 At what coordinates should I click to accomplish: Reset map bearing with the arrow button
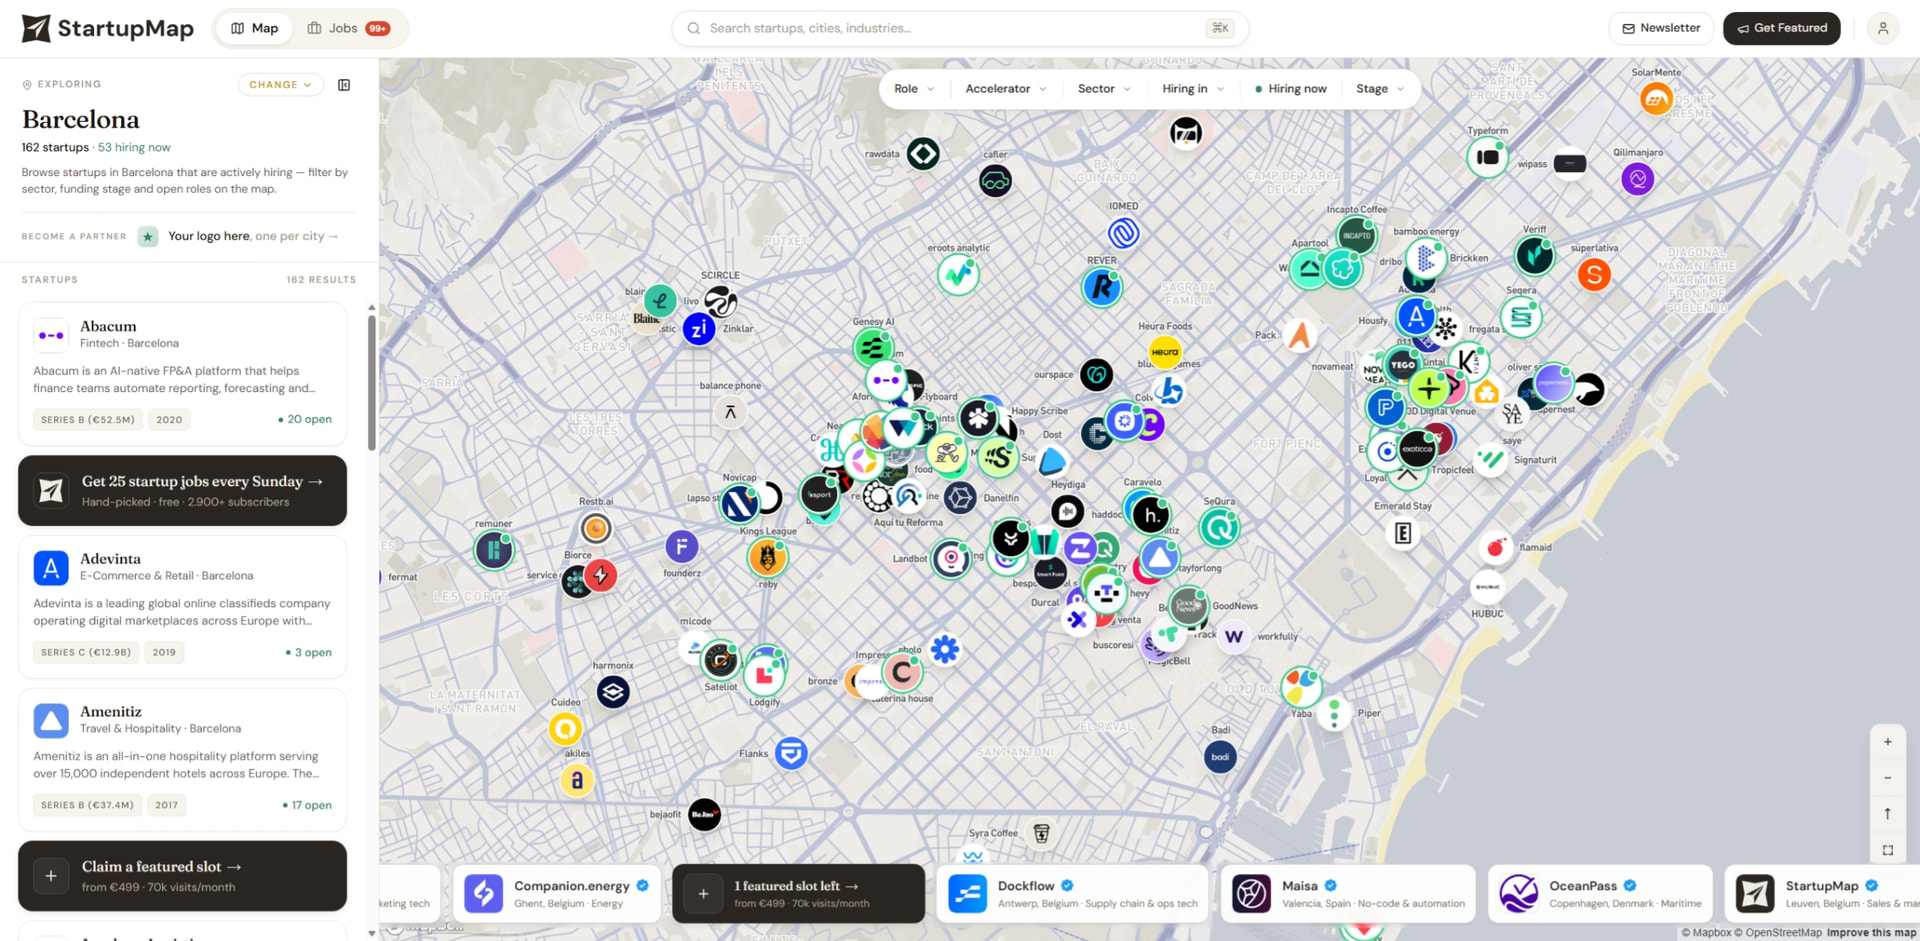point(1887,814)
